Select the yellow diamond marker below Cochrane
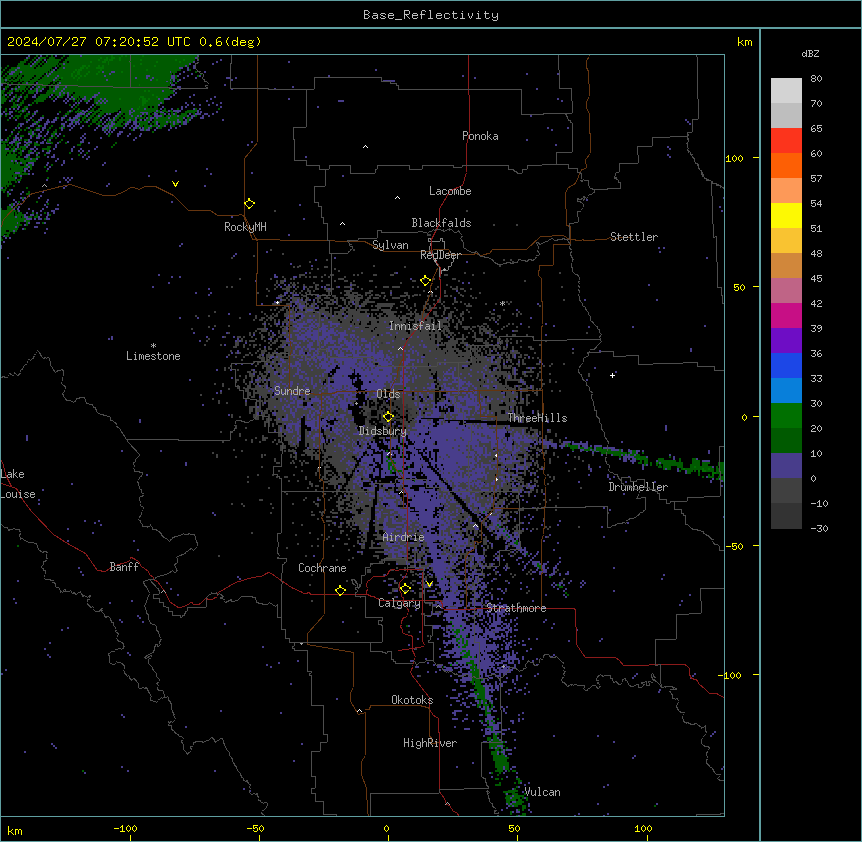 340,590
